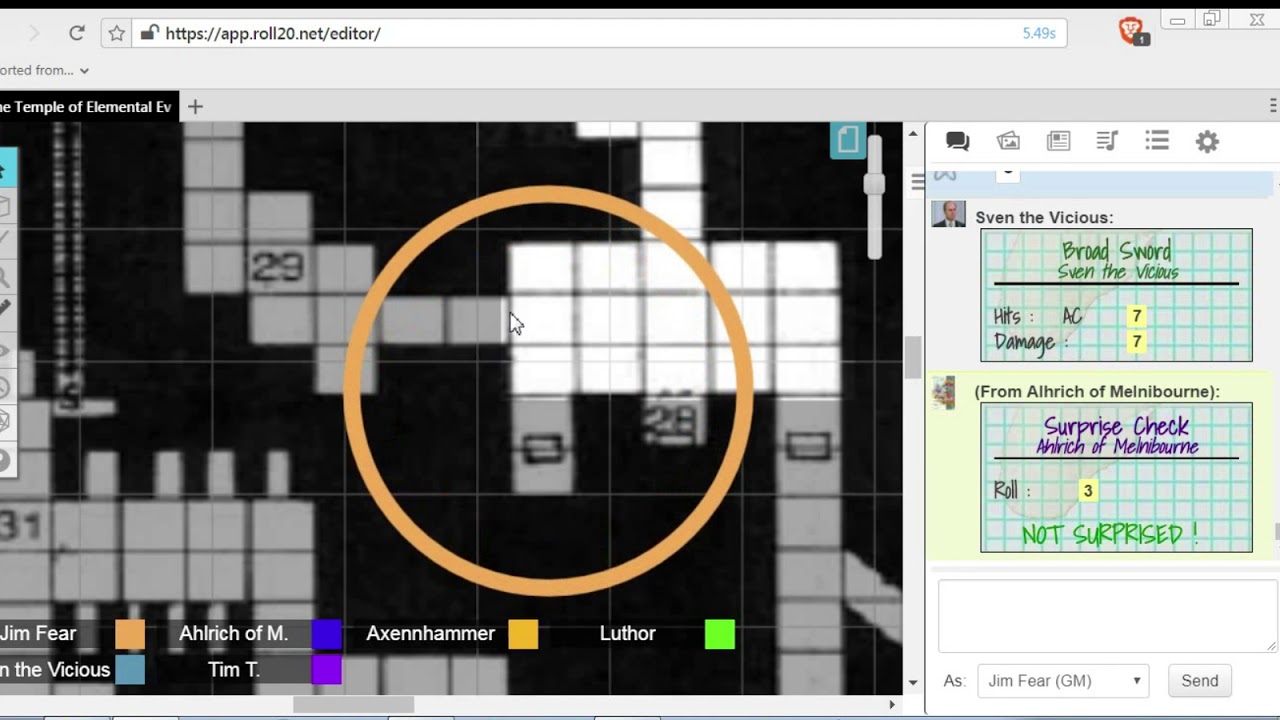Click the Hits AC roll value 7

click(1136, 317)
